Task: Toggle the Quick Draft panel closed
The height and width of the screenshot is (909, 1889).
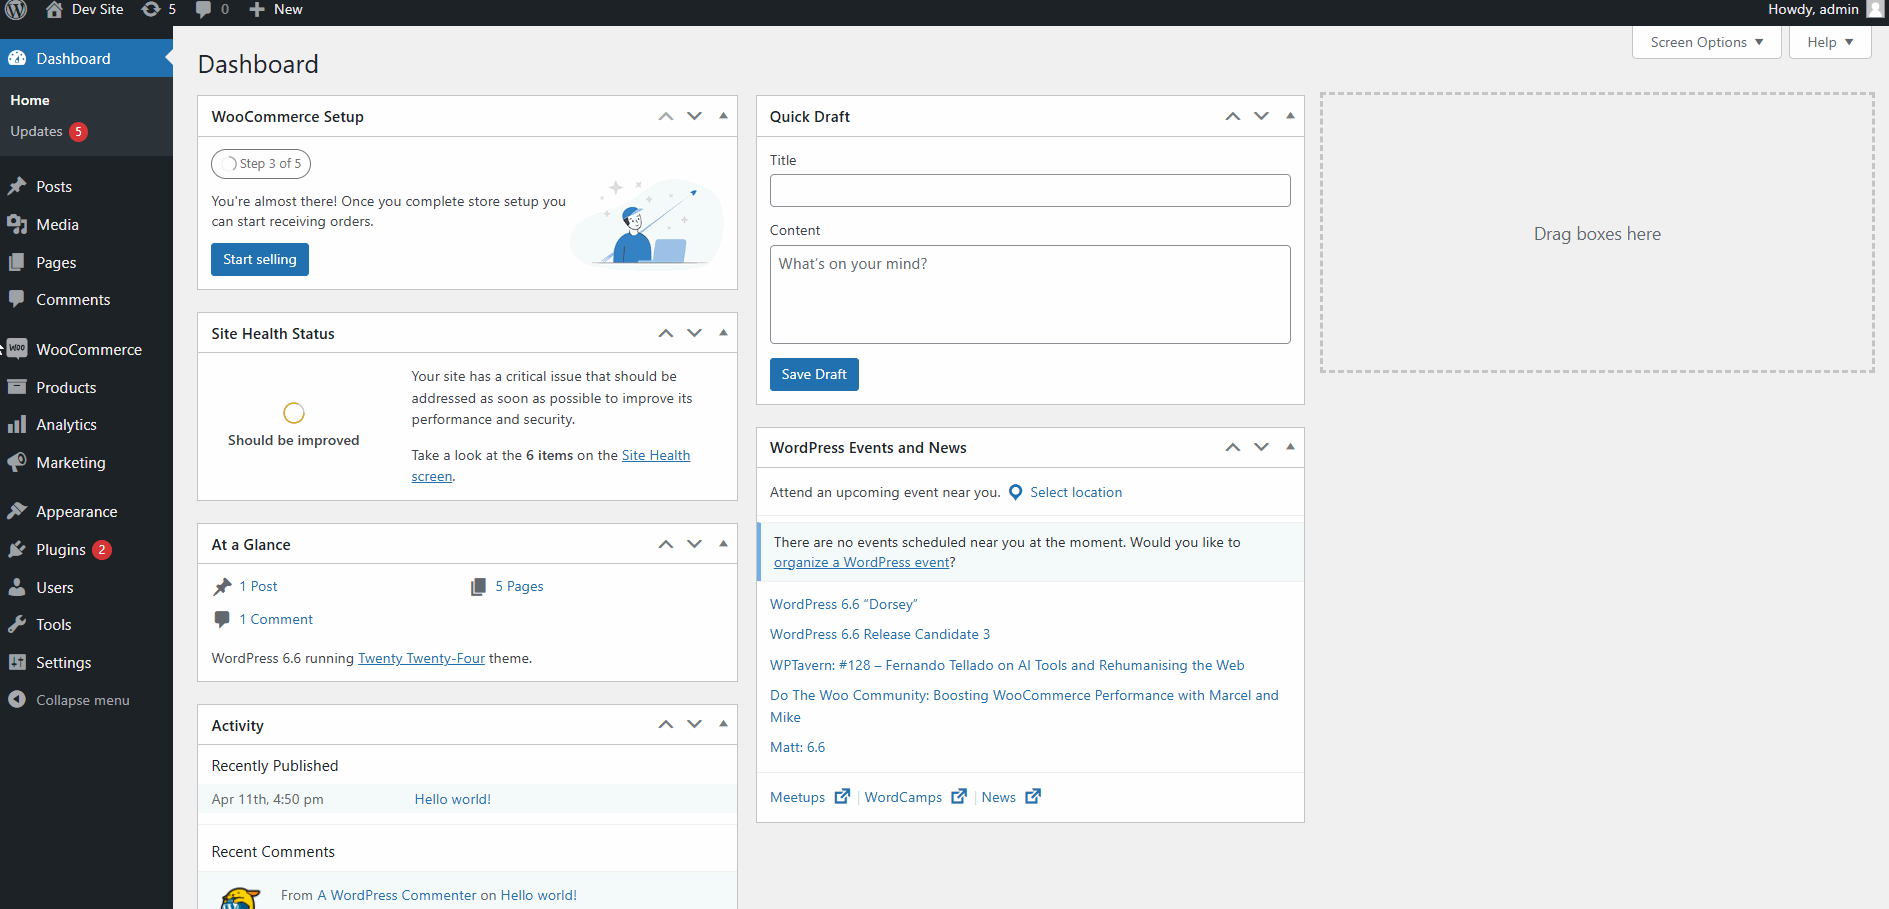Action: [x=1290, y=116]
